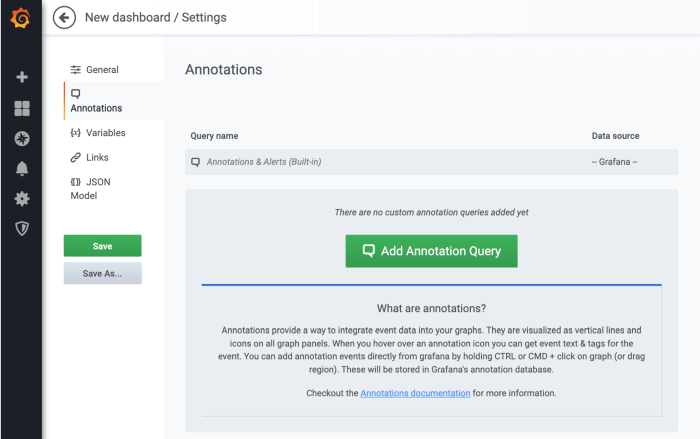Screen dimensions: 700x439
Task: Open the Alerting bell icon
Action: pos(21,168)
